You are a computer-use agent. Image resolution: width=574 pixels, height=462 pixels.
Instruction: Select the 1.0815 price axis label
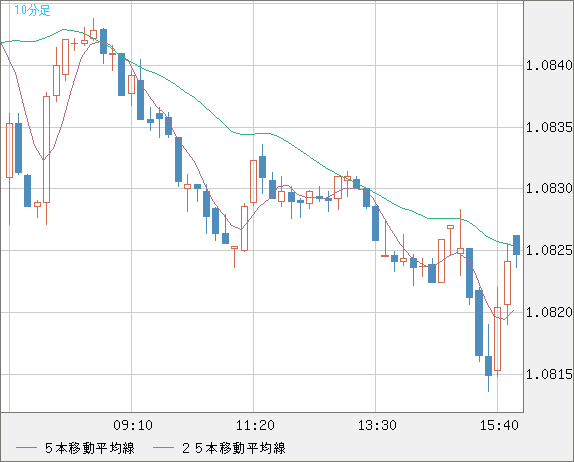(549, 374)
